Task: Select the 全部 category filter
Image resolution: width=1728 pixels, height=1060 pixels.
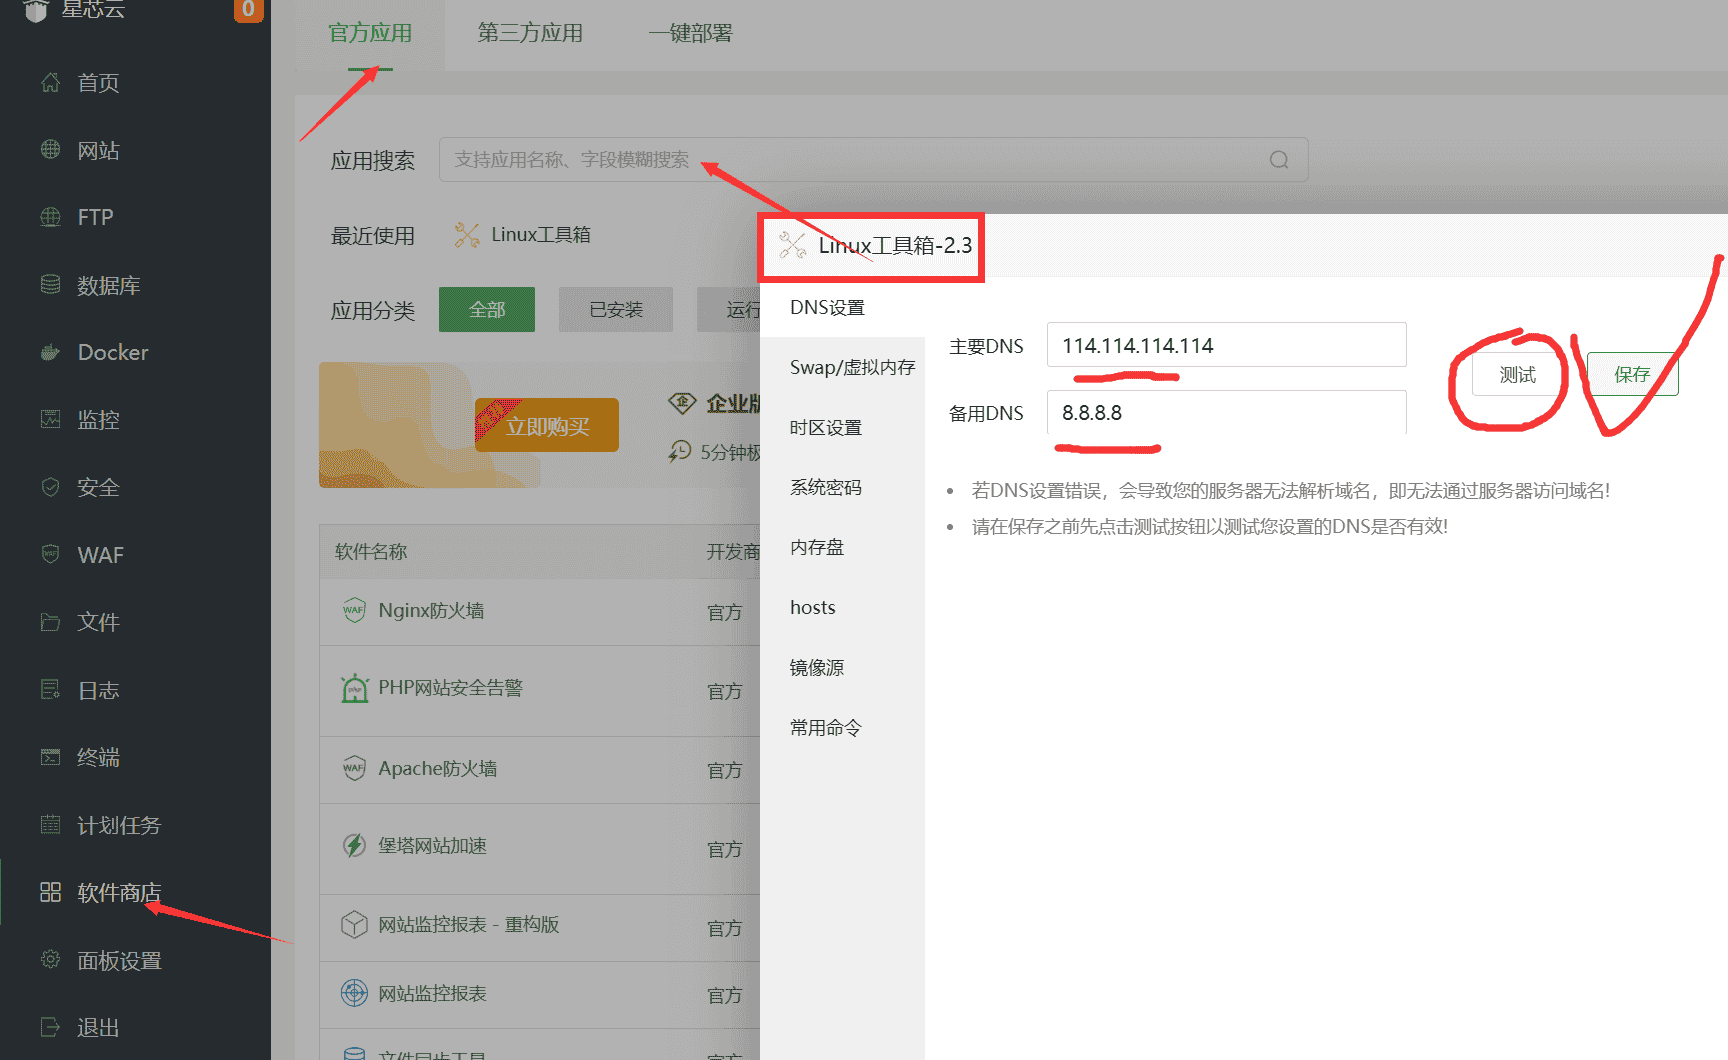Action: coord(487,309)
